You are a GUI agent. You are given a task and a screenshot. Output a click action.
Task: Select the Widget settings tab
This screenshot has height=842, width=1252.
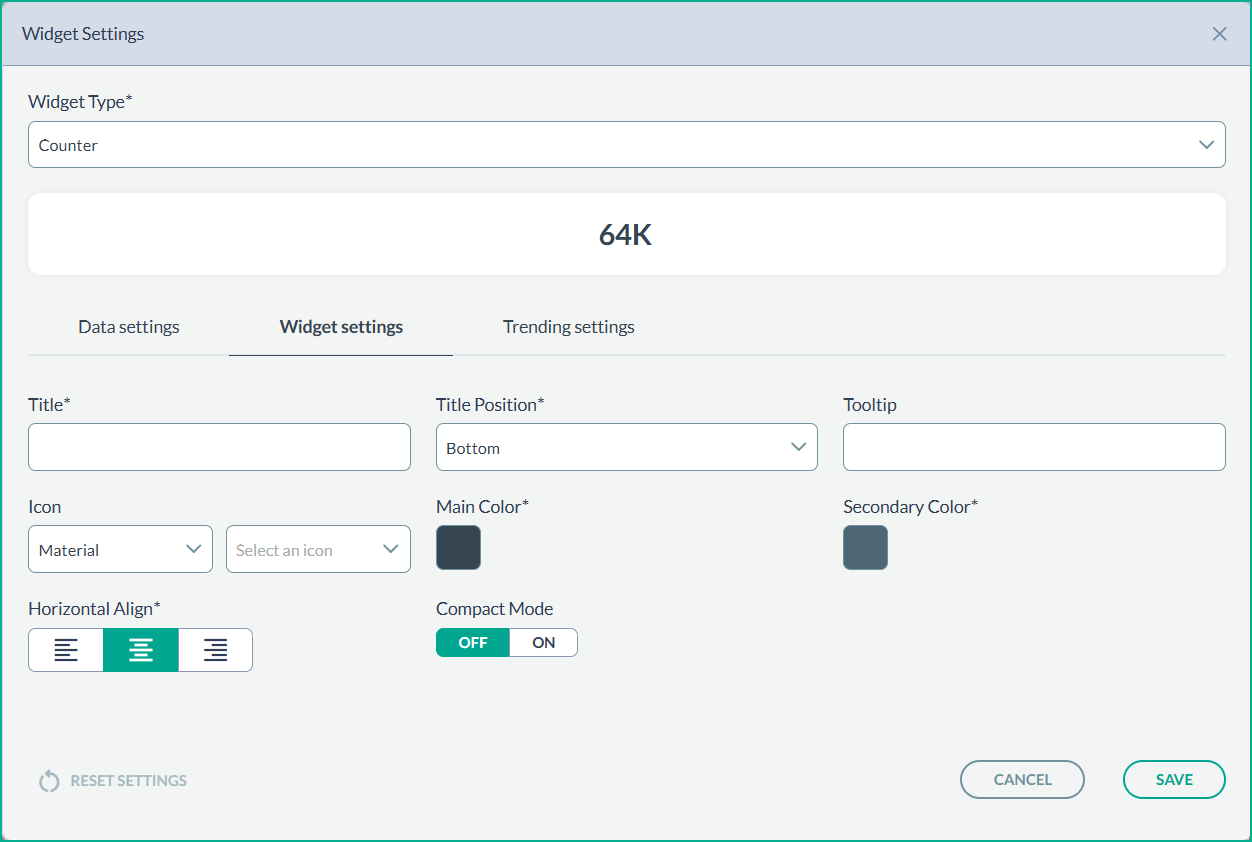pos(341,327)
